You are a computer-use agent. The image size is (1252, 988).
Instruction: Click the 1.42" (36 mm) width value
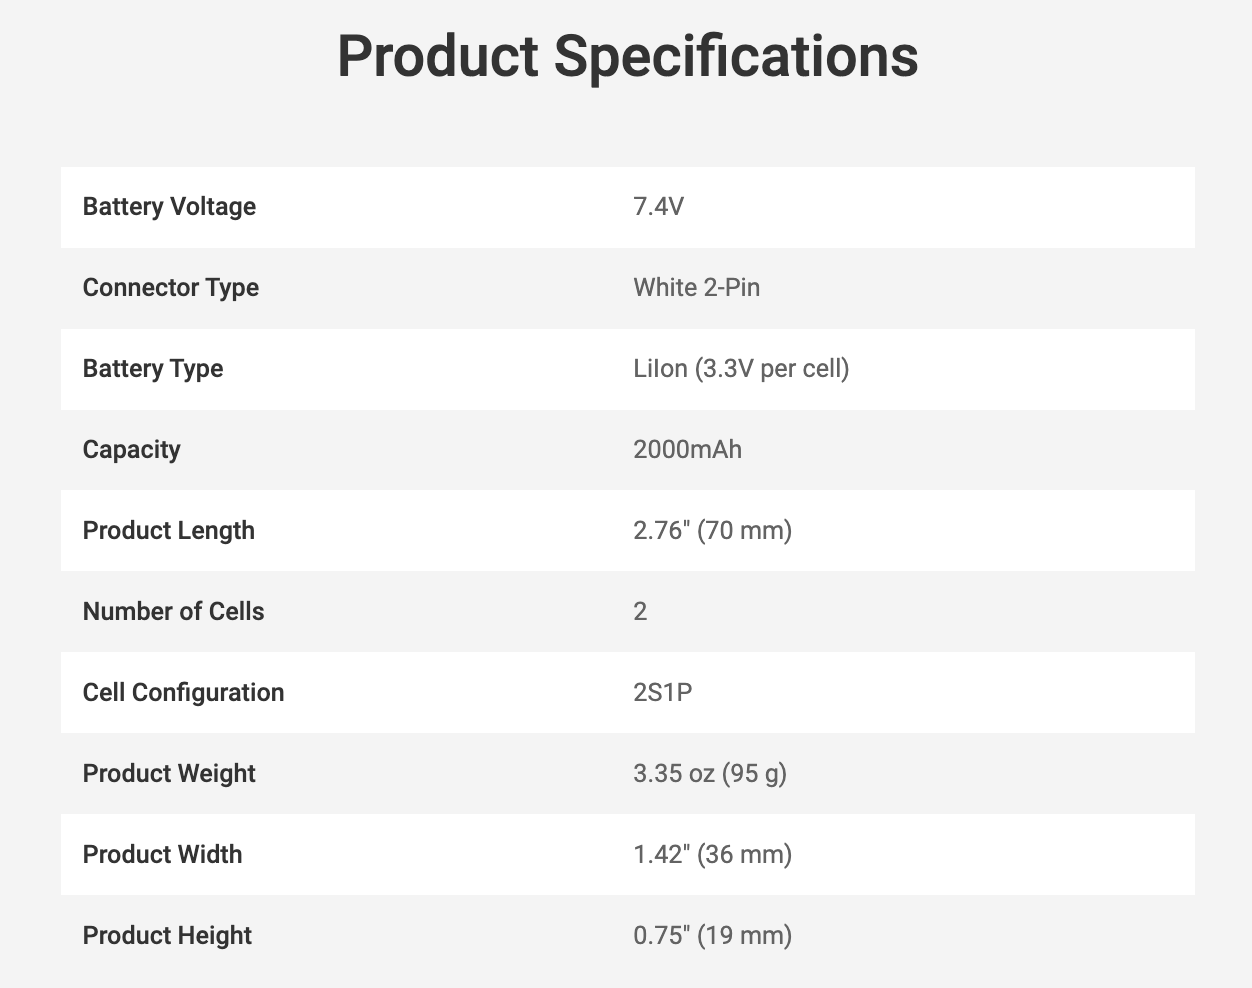(x=712, y=855)
